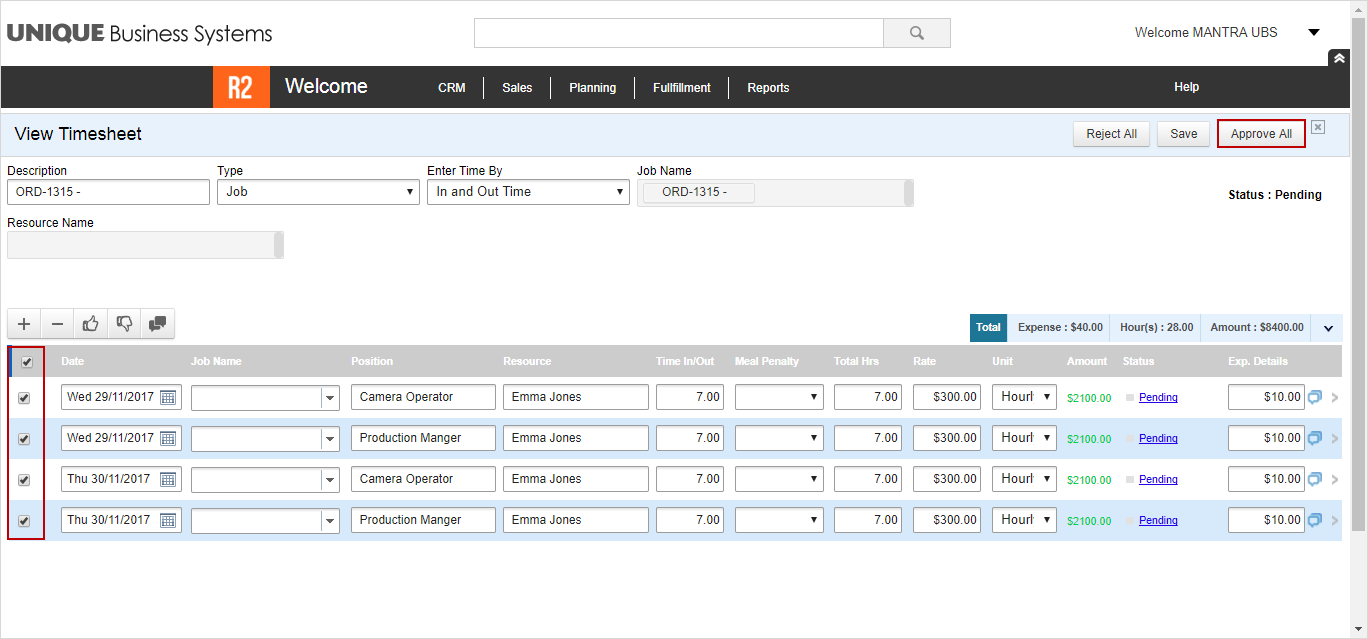Remove selected row using minus icon

coord(57,323)
